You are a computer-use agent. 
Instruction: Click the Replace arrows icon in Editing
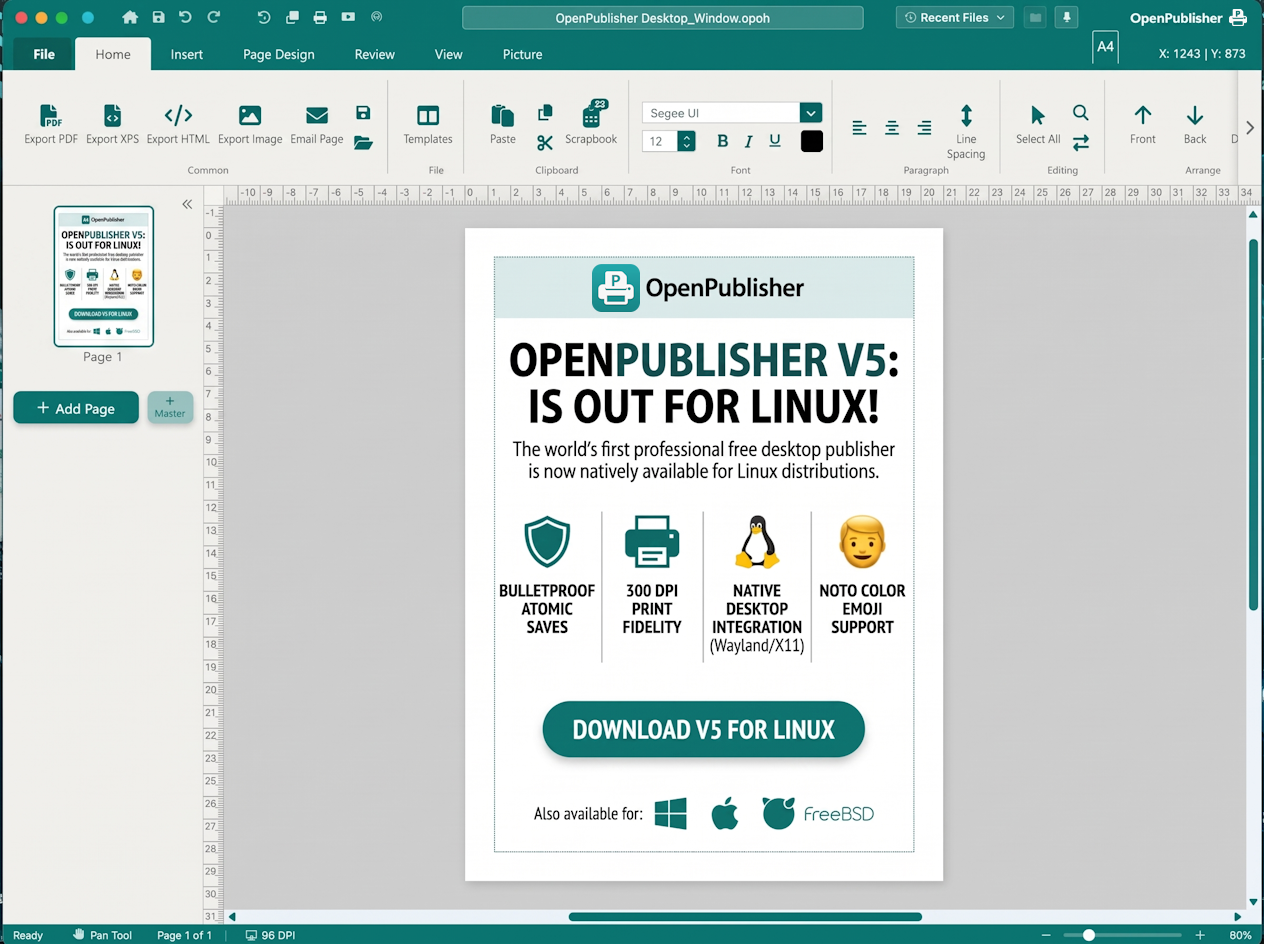coord(1081,142)
